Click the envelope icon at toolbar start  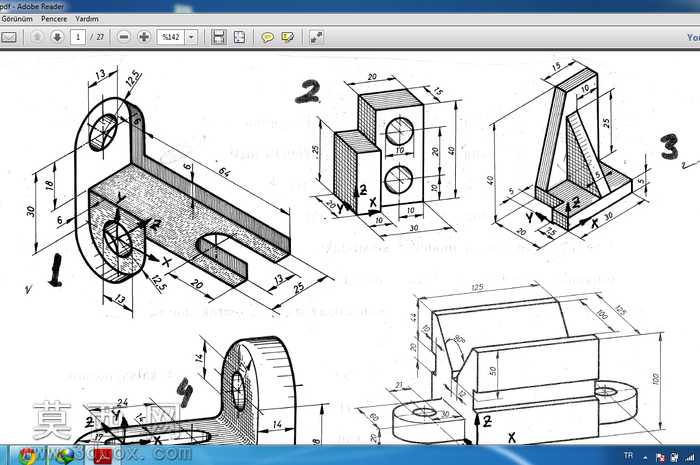pos(8,37)
